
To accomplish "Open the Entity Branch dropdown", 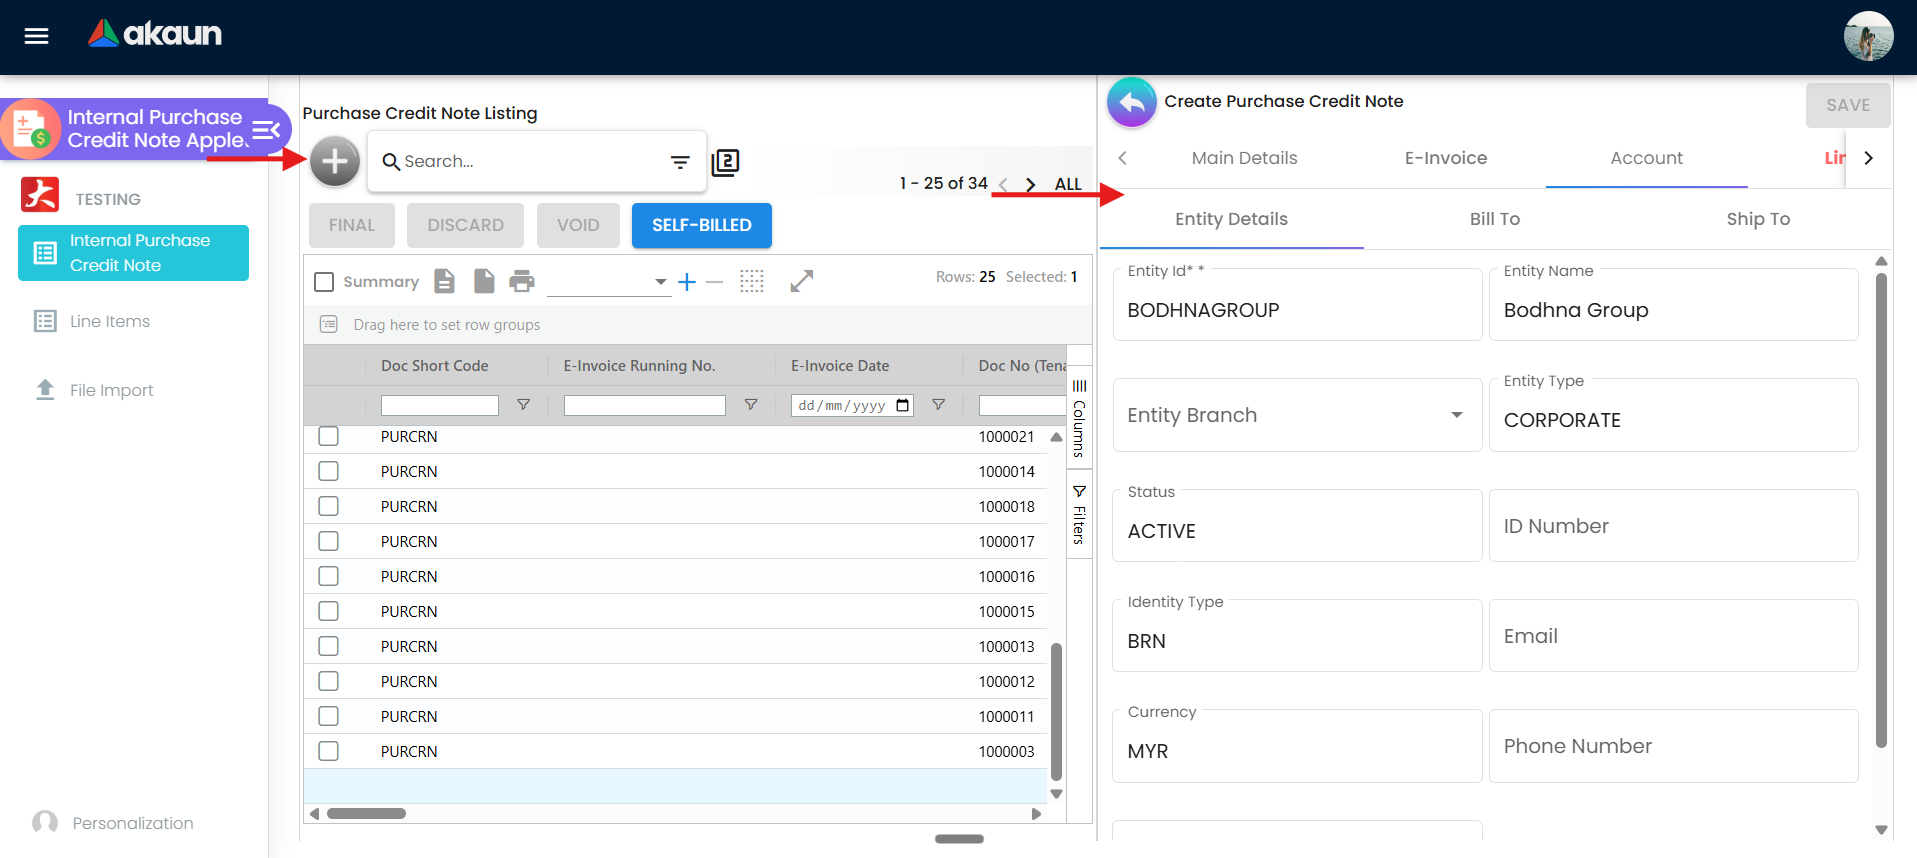I will point(1297,415).
